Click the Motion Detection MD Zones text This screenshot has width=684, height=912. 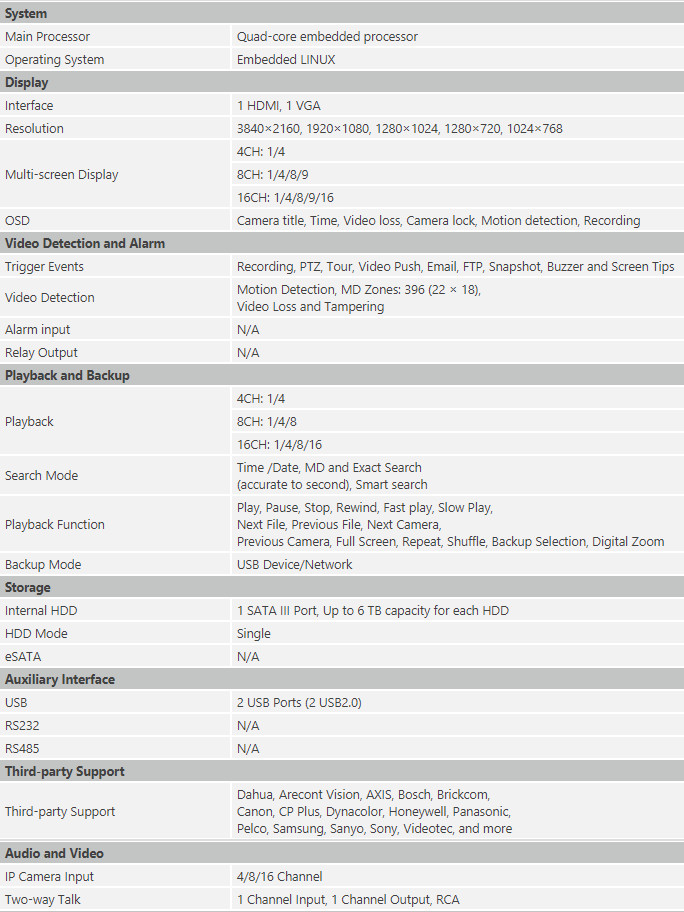coord(358,290)
